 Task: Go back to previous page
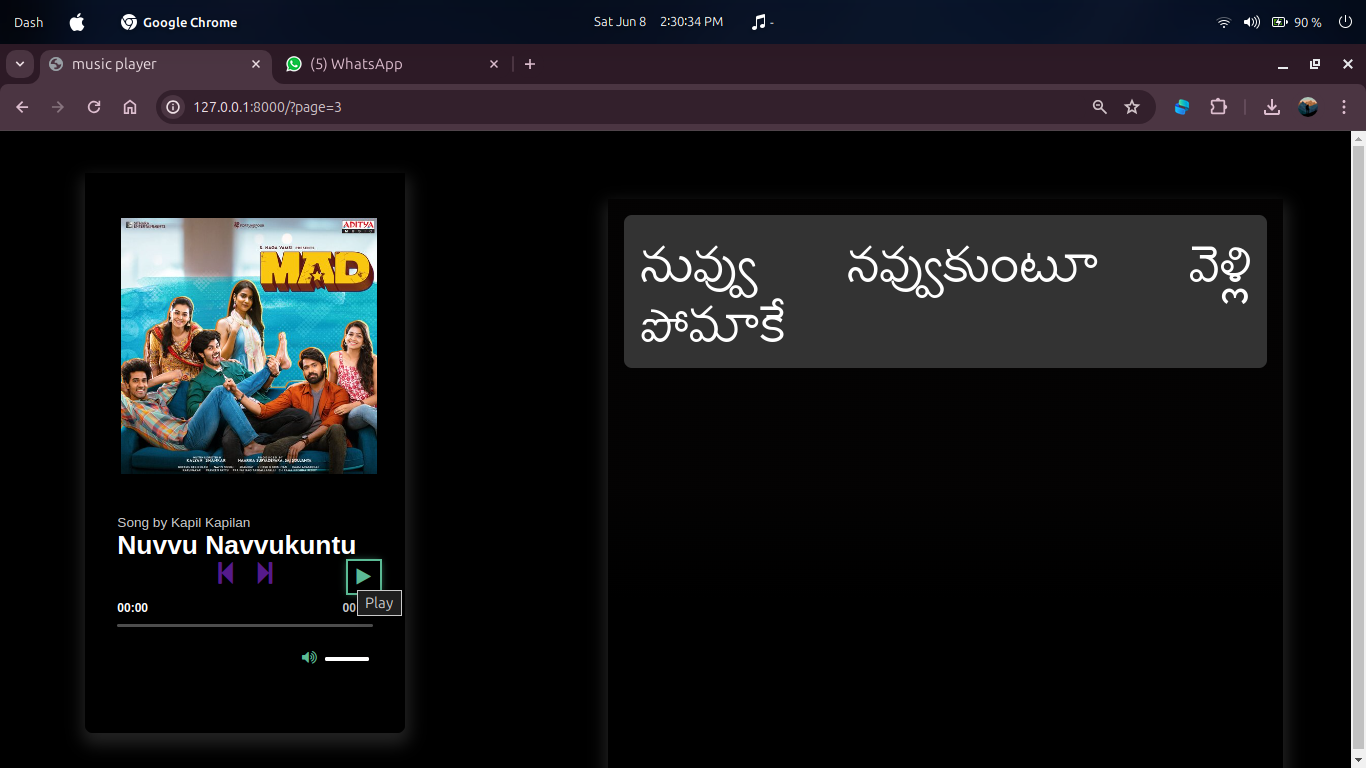point(22,107)
